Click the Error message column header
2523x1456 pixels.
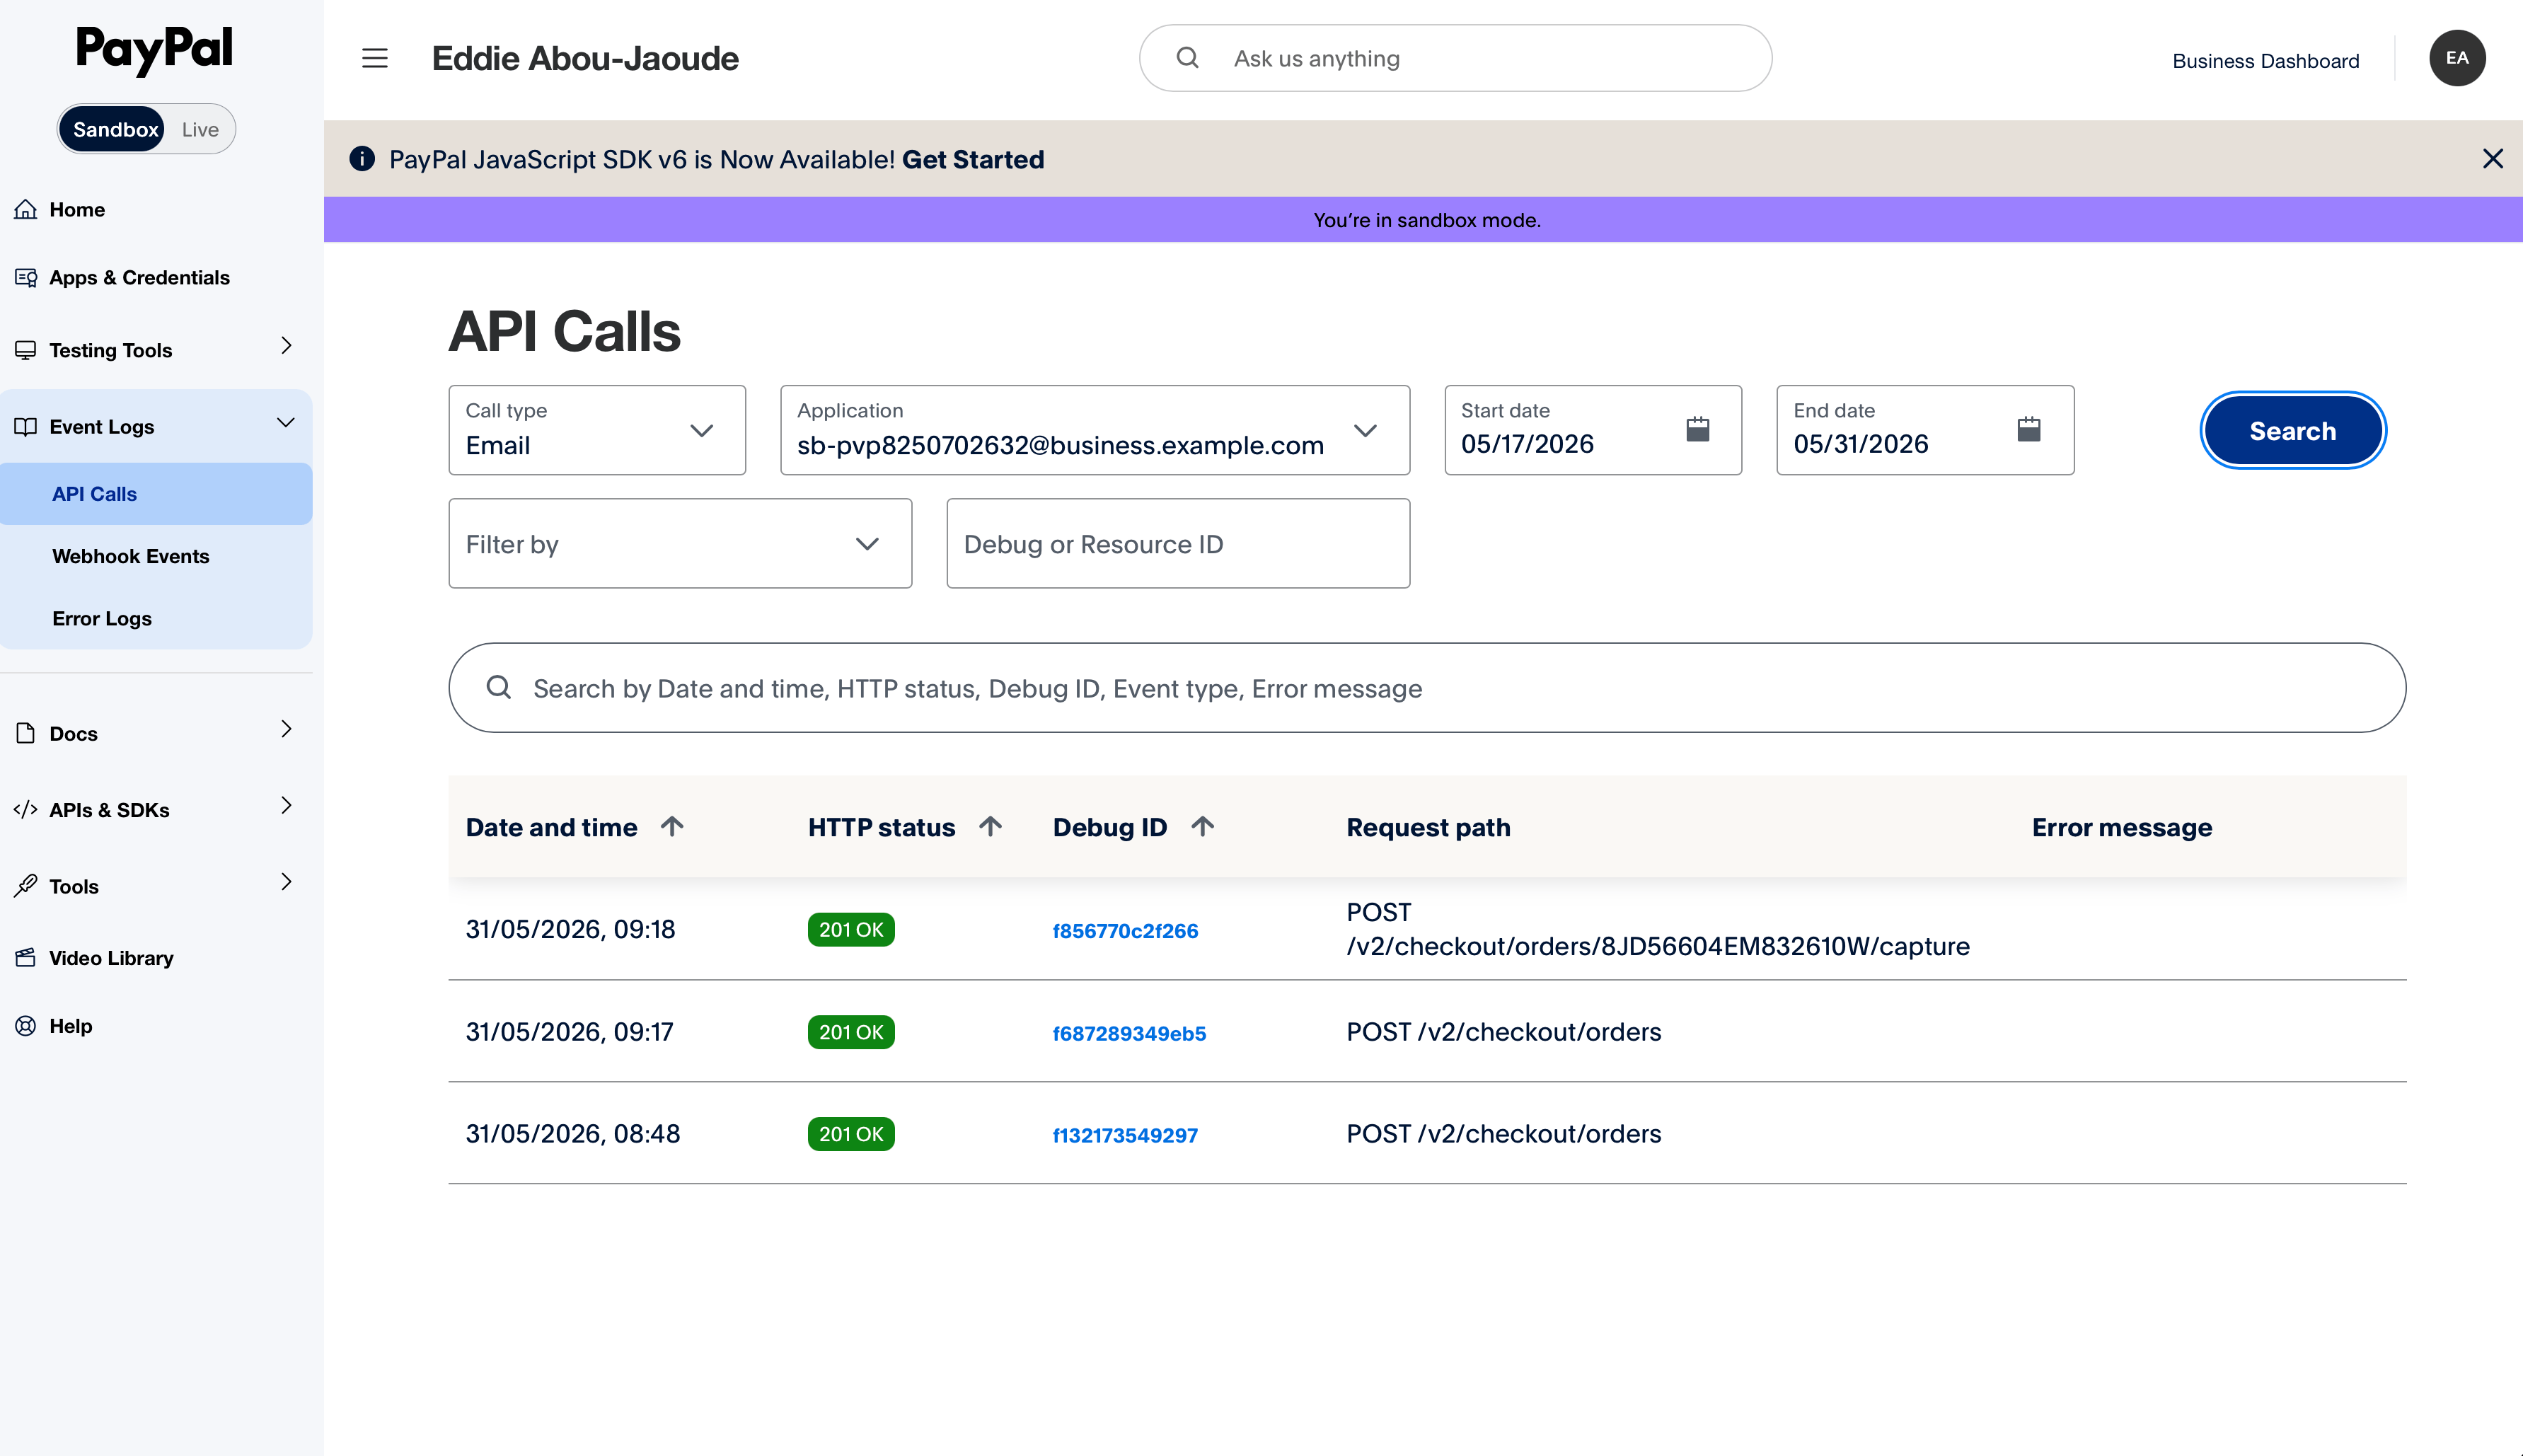2121,827
